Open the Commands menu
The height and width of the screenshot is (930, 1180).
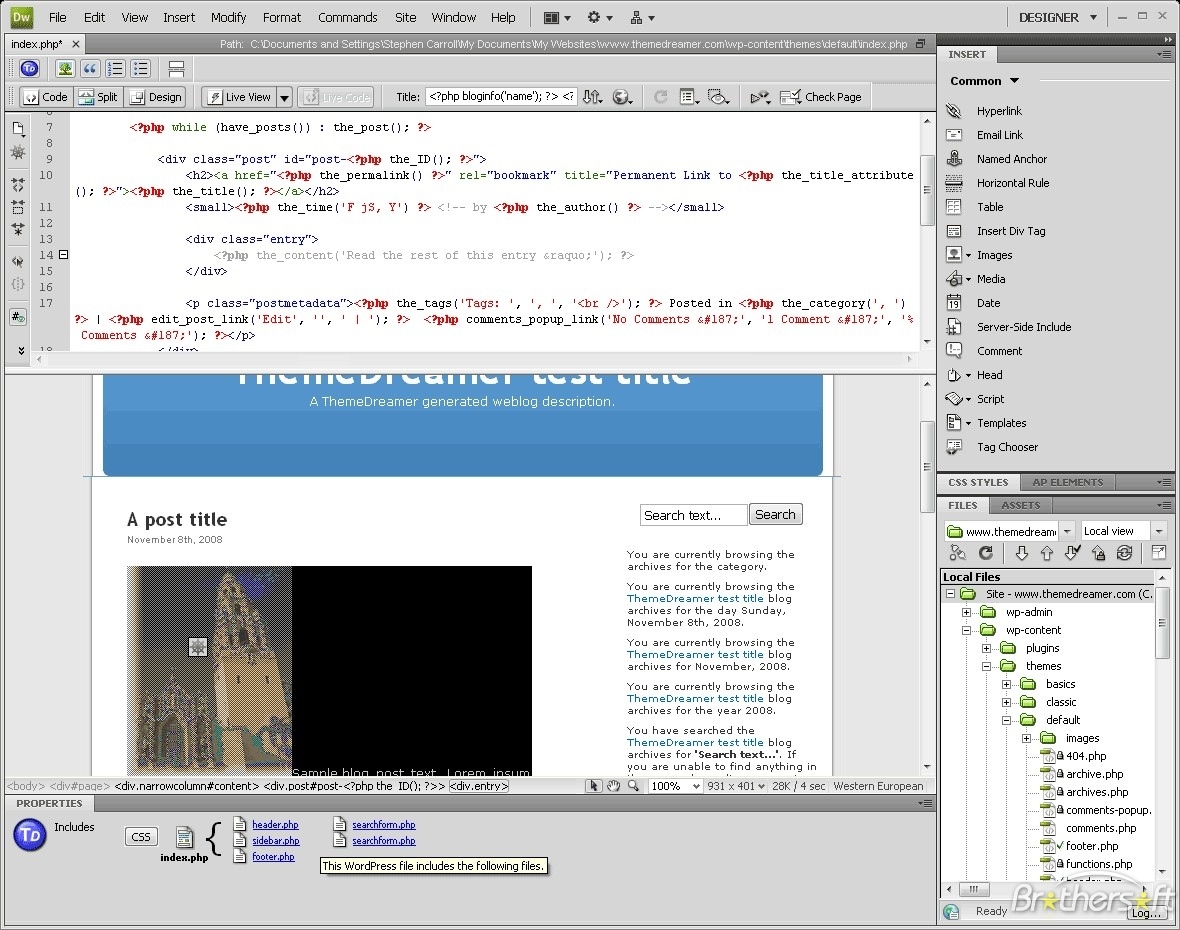(x=347, y=17)
